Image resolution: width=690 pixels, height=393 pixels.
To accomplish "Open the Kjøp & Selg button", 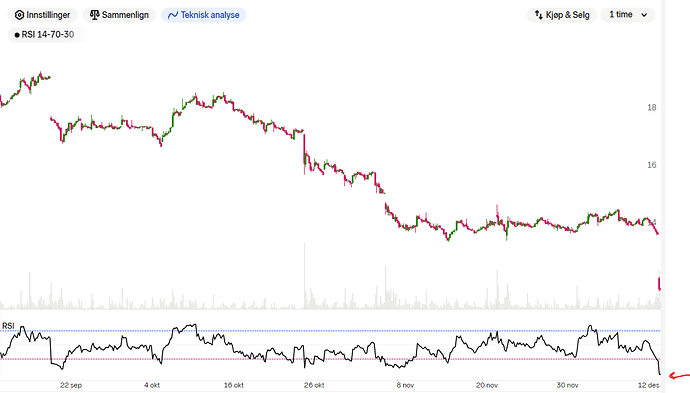I will pos(562,15).
